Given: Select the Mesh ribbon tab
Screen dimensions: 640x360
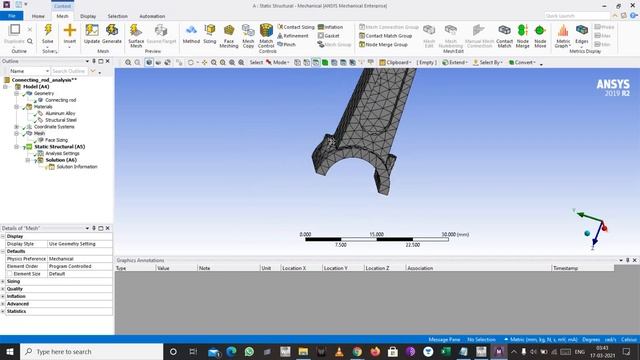Looking at the screenshot, I should coord(62,16).
